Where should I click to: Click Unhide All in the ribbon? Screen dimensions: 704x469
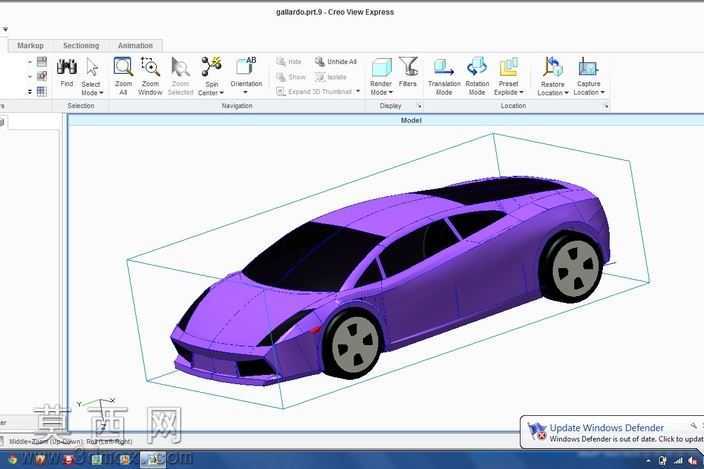coord(336,61)
